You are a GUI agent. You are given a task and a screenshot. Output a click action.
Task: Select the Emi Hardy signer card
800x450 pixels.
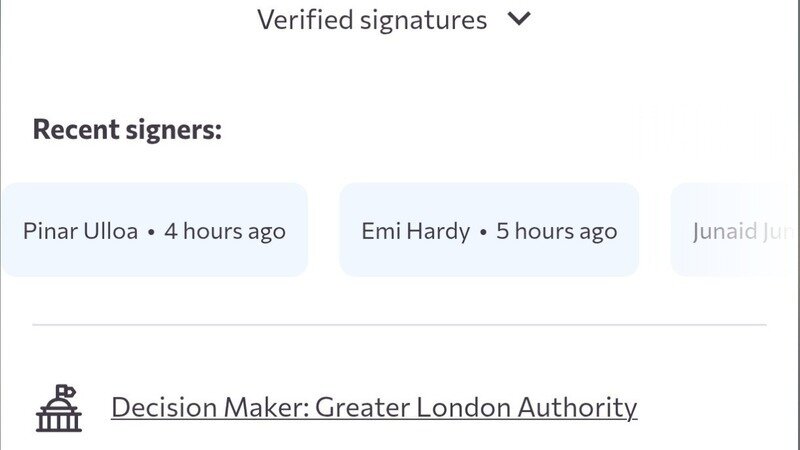pyautogui.click(x=489, y=230)
